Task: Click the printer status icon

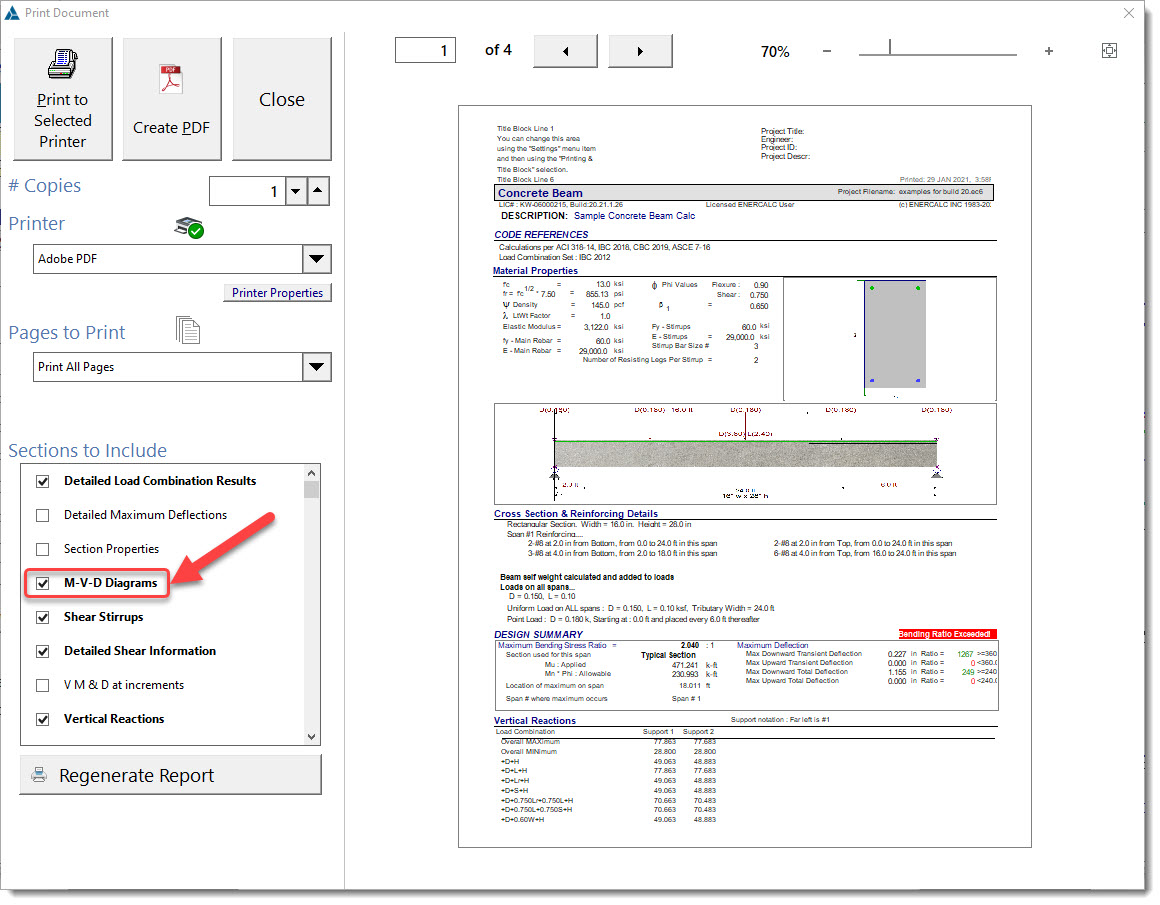Action: (189, 227)
